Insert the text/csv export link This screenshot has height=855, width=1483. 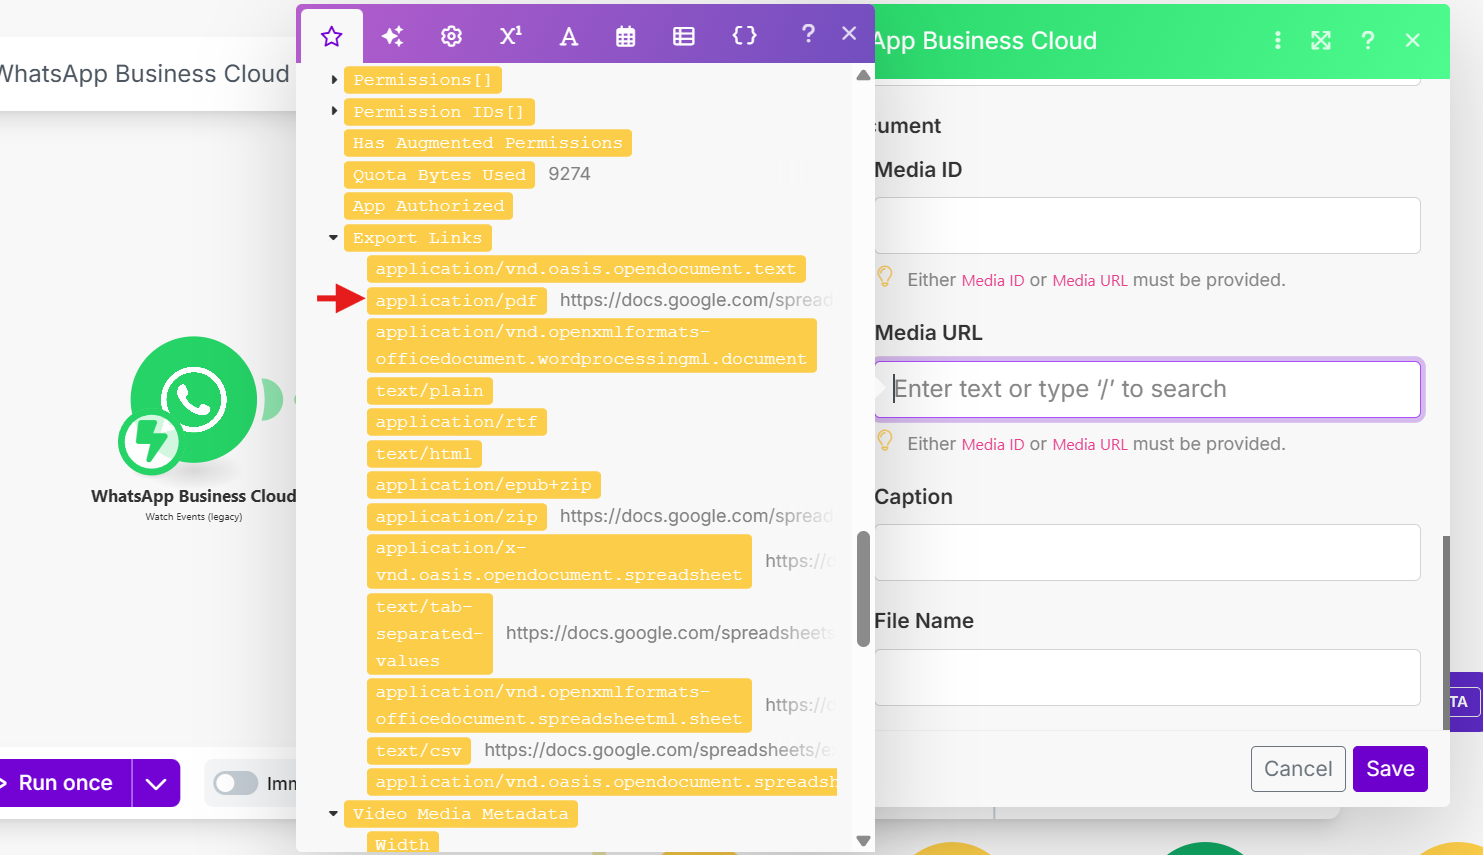click(x=419, y=751)
